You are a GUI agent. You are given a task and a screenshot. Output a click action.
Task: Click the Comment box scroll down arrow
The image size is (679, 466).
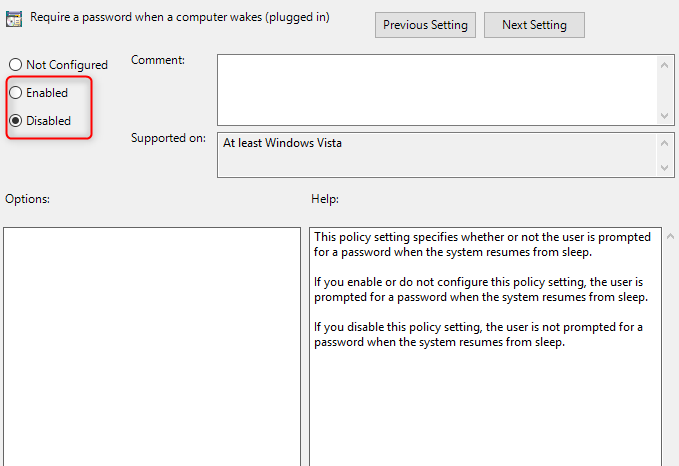pyautogui.click(x=664, y=116)
